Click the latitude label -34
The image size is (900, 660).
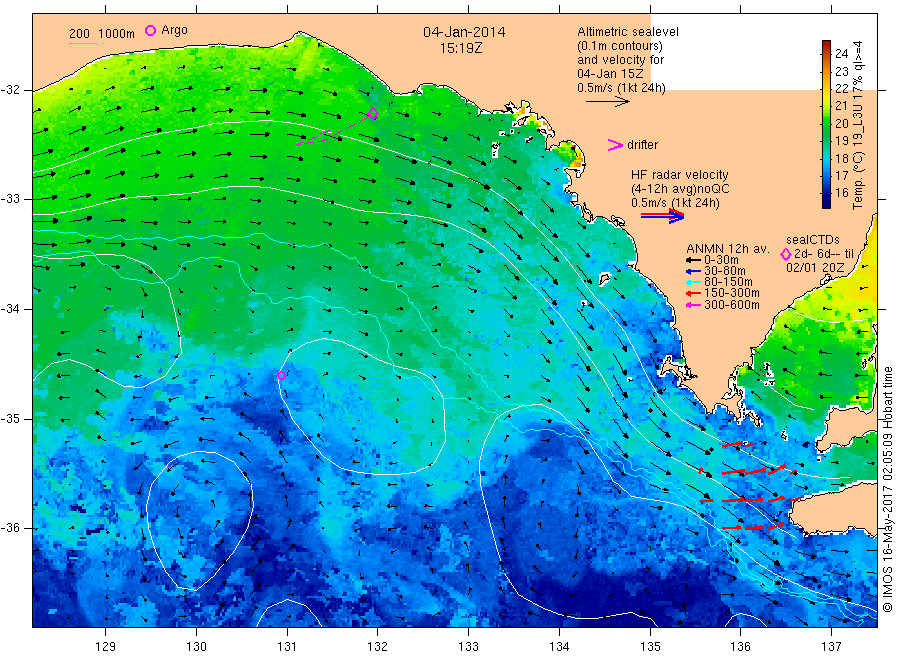10,309
